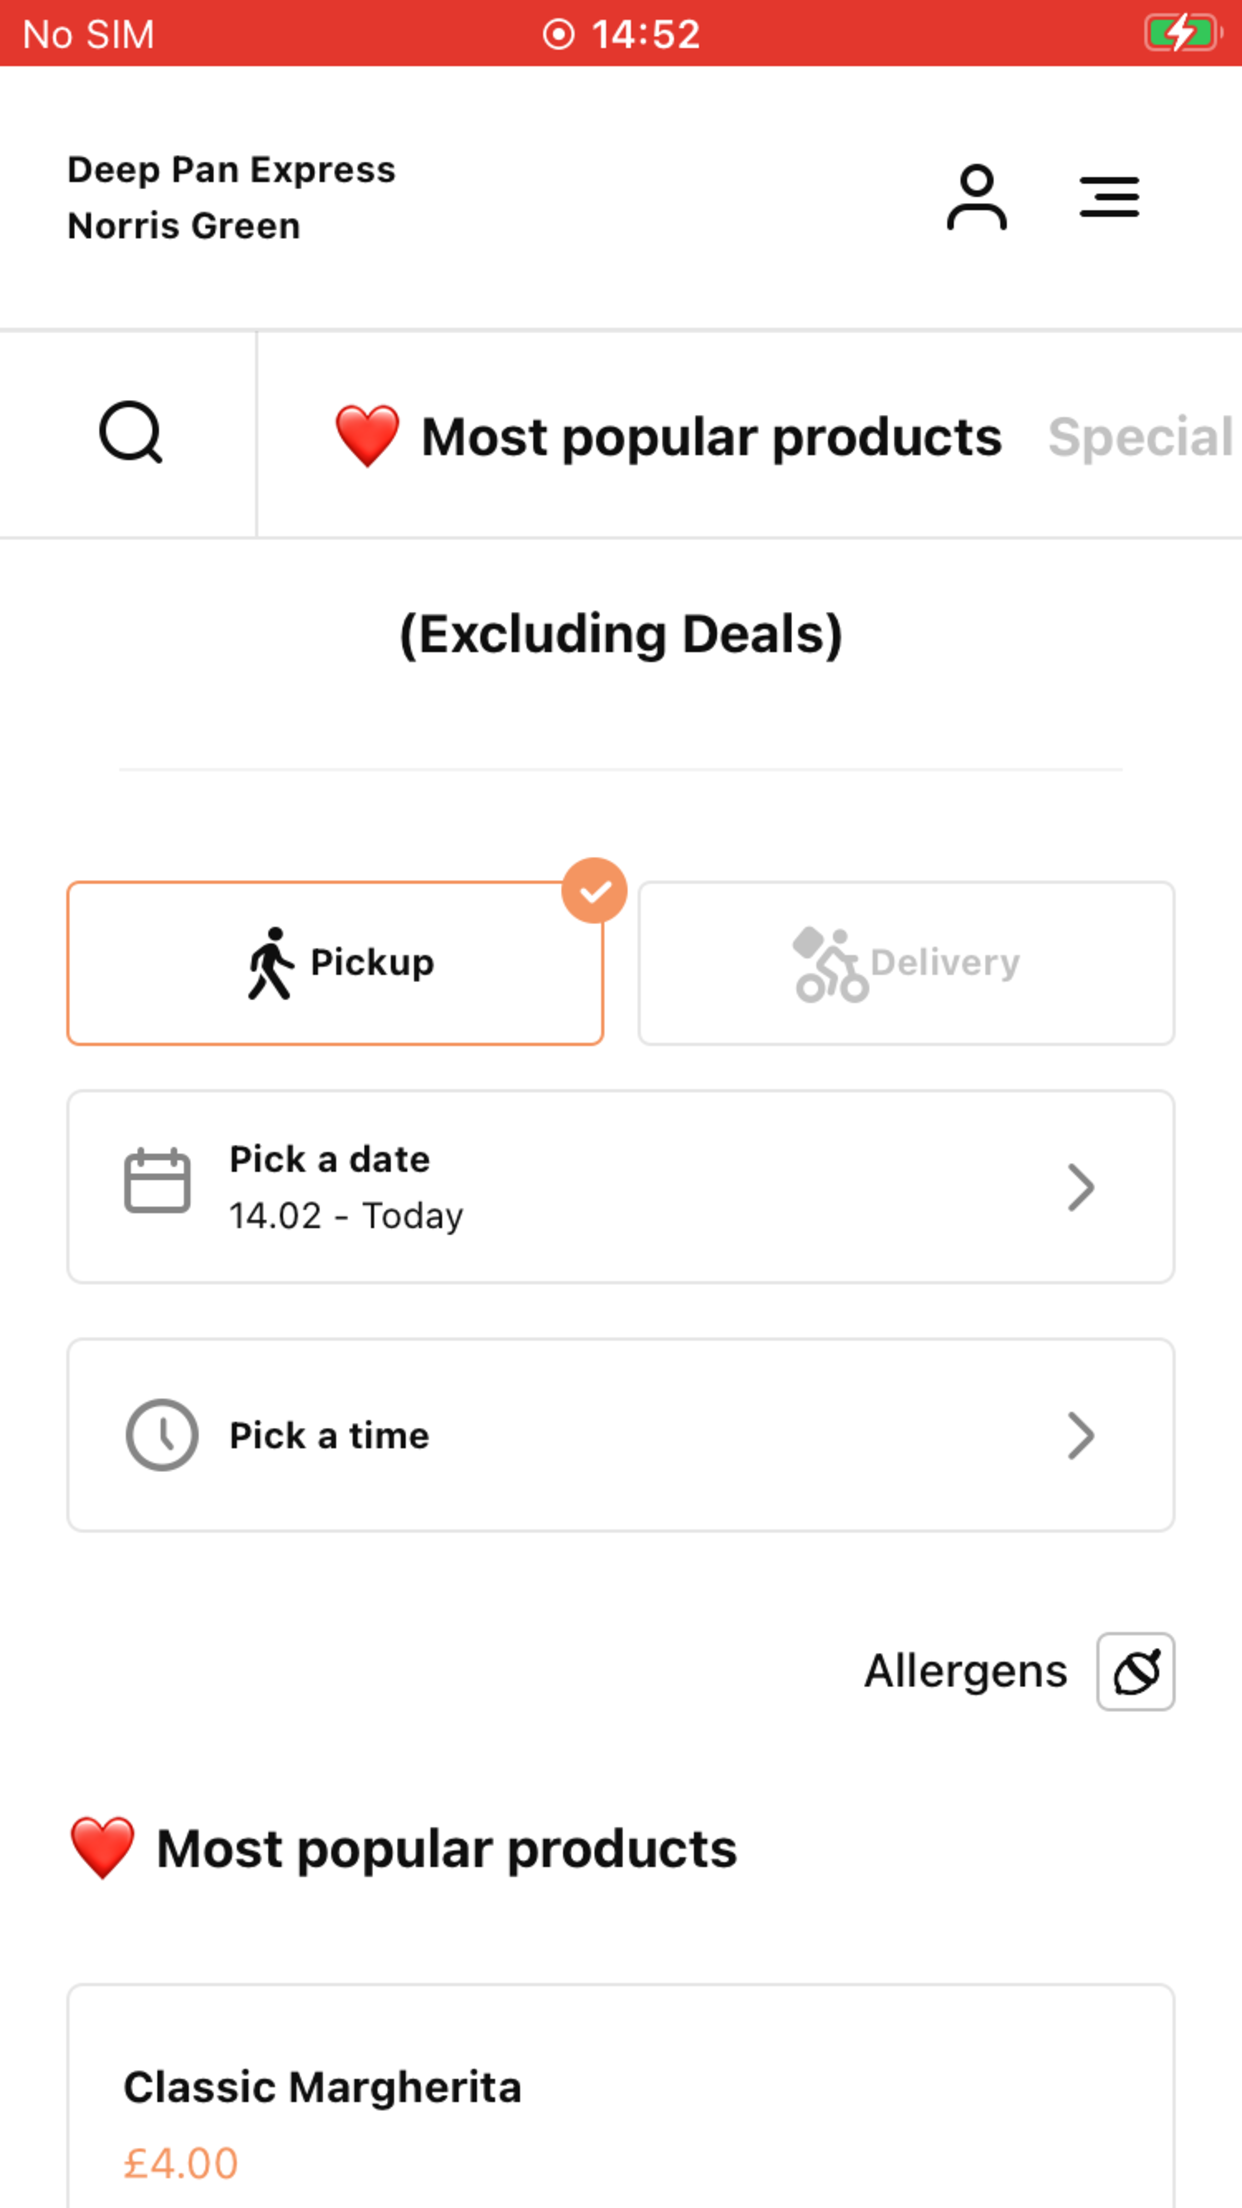Tap Deep Pan Express Norris Green title
Viewport: 1242px width, 2208px height.
231,198
